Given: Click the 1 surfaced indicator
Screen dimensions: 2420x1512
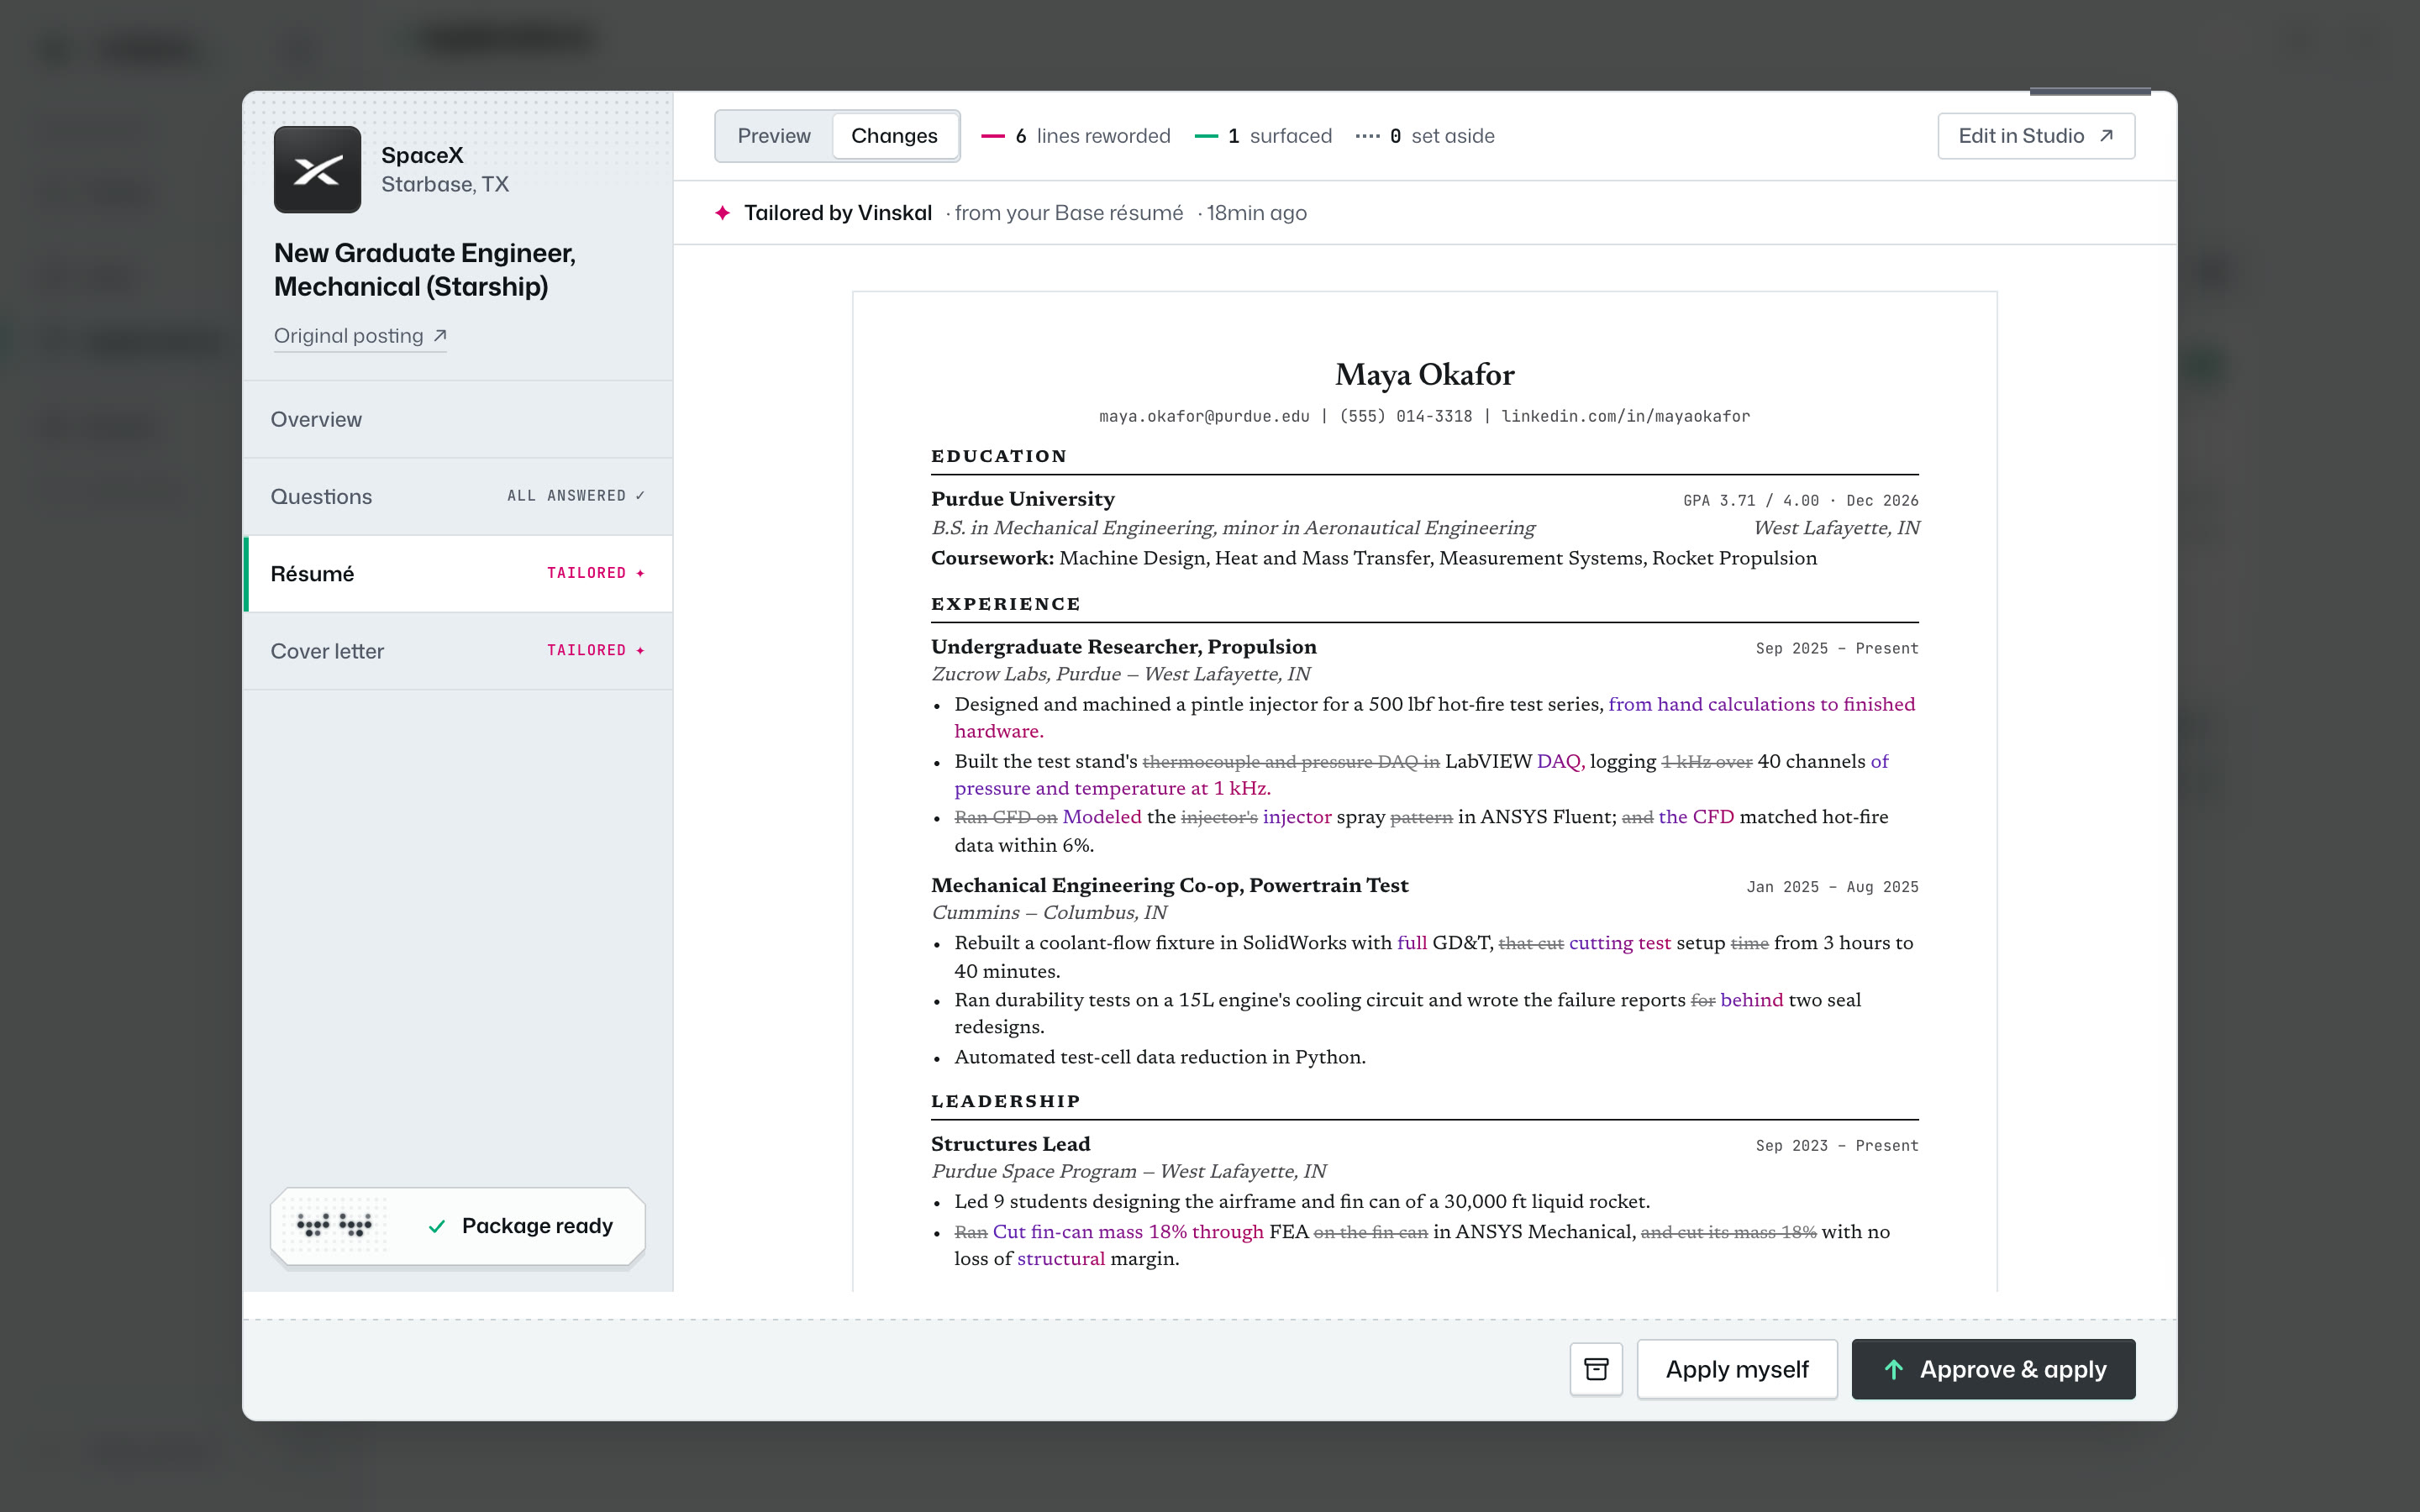Looking at the screenshot, I should [1263, 136].
